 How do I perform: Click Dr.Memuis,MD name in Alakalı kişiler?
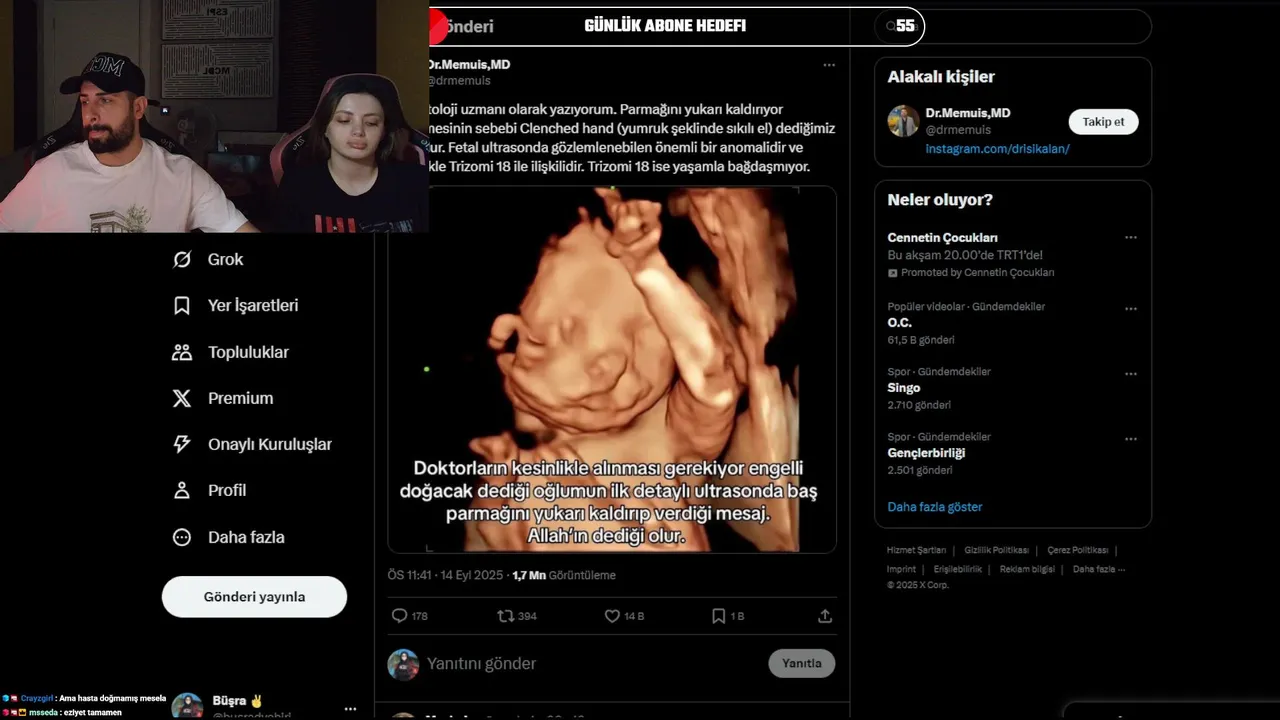967,113
